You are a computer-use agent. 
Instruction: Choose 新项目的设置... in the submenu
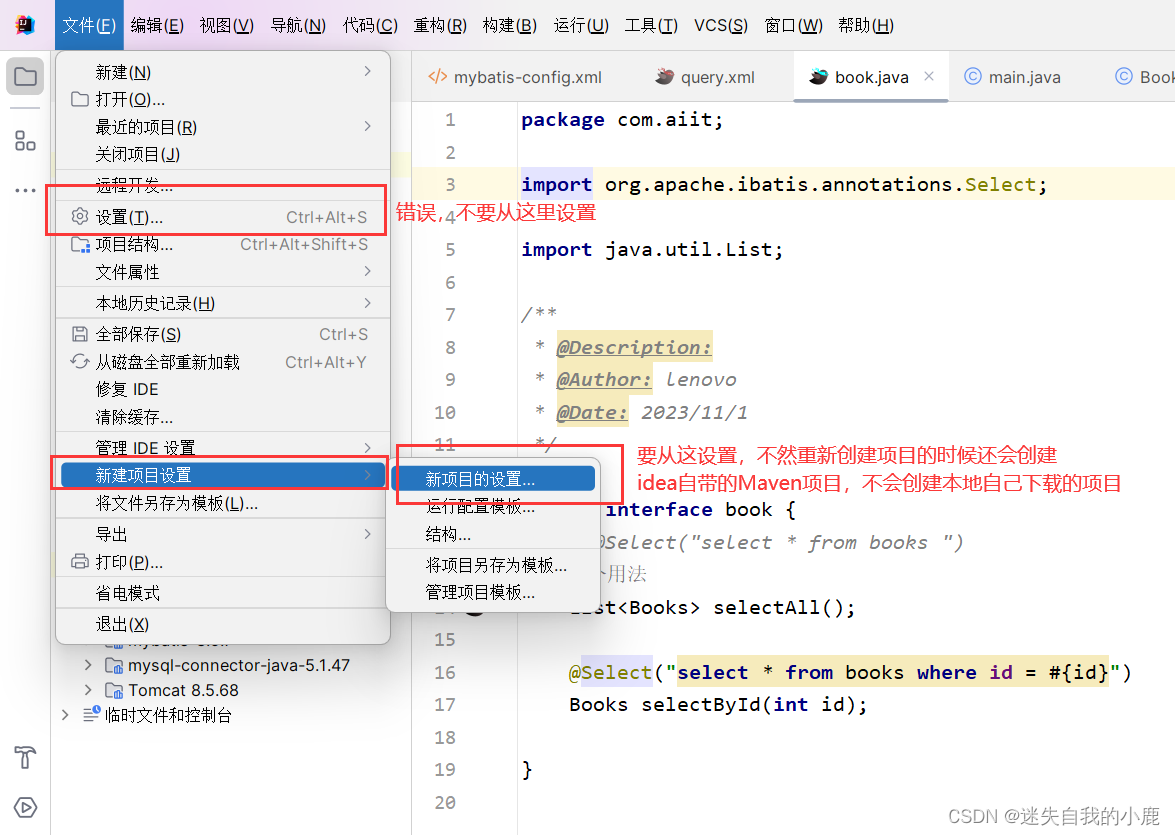point(493,479)
